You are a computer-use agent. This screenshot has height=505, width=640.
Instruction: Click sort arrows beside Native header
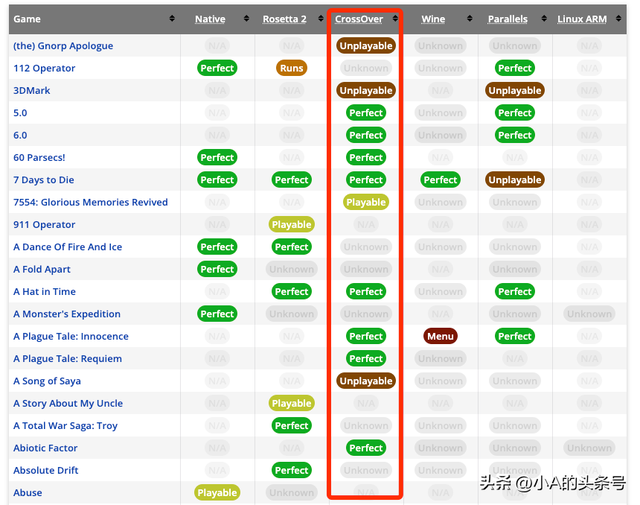246,18
